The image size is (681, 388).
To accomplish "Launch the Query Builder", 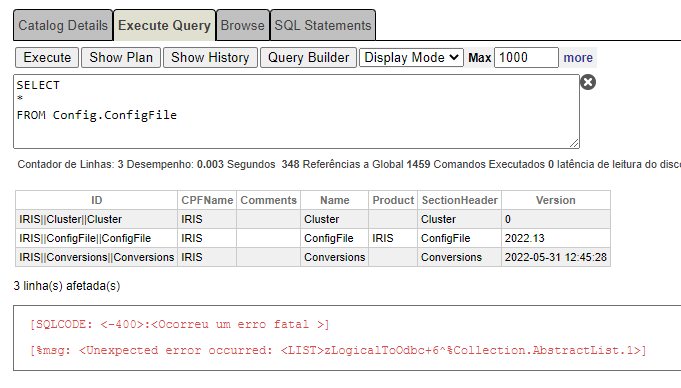I will click(308, 57).
